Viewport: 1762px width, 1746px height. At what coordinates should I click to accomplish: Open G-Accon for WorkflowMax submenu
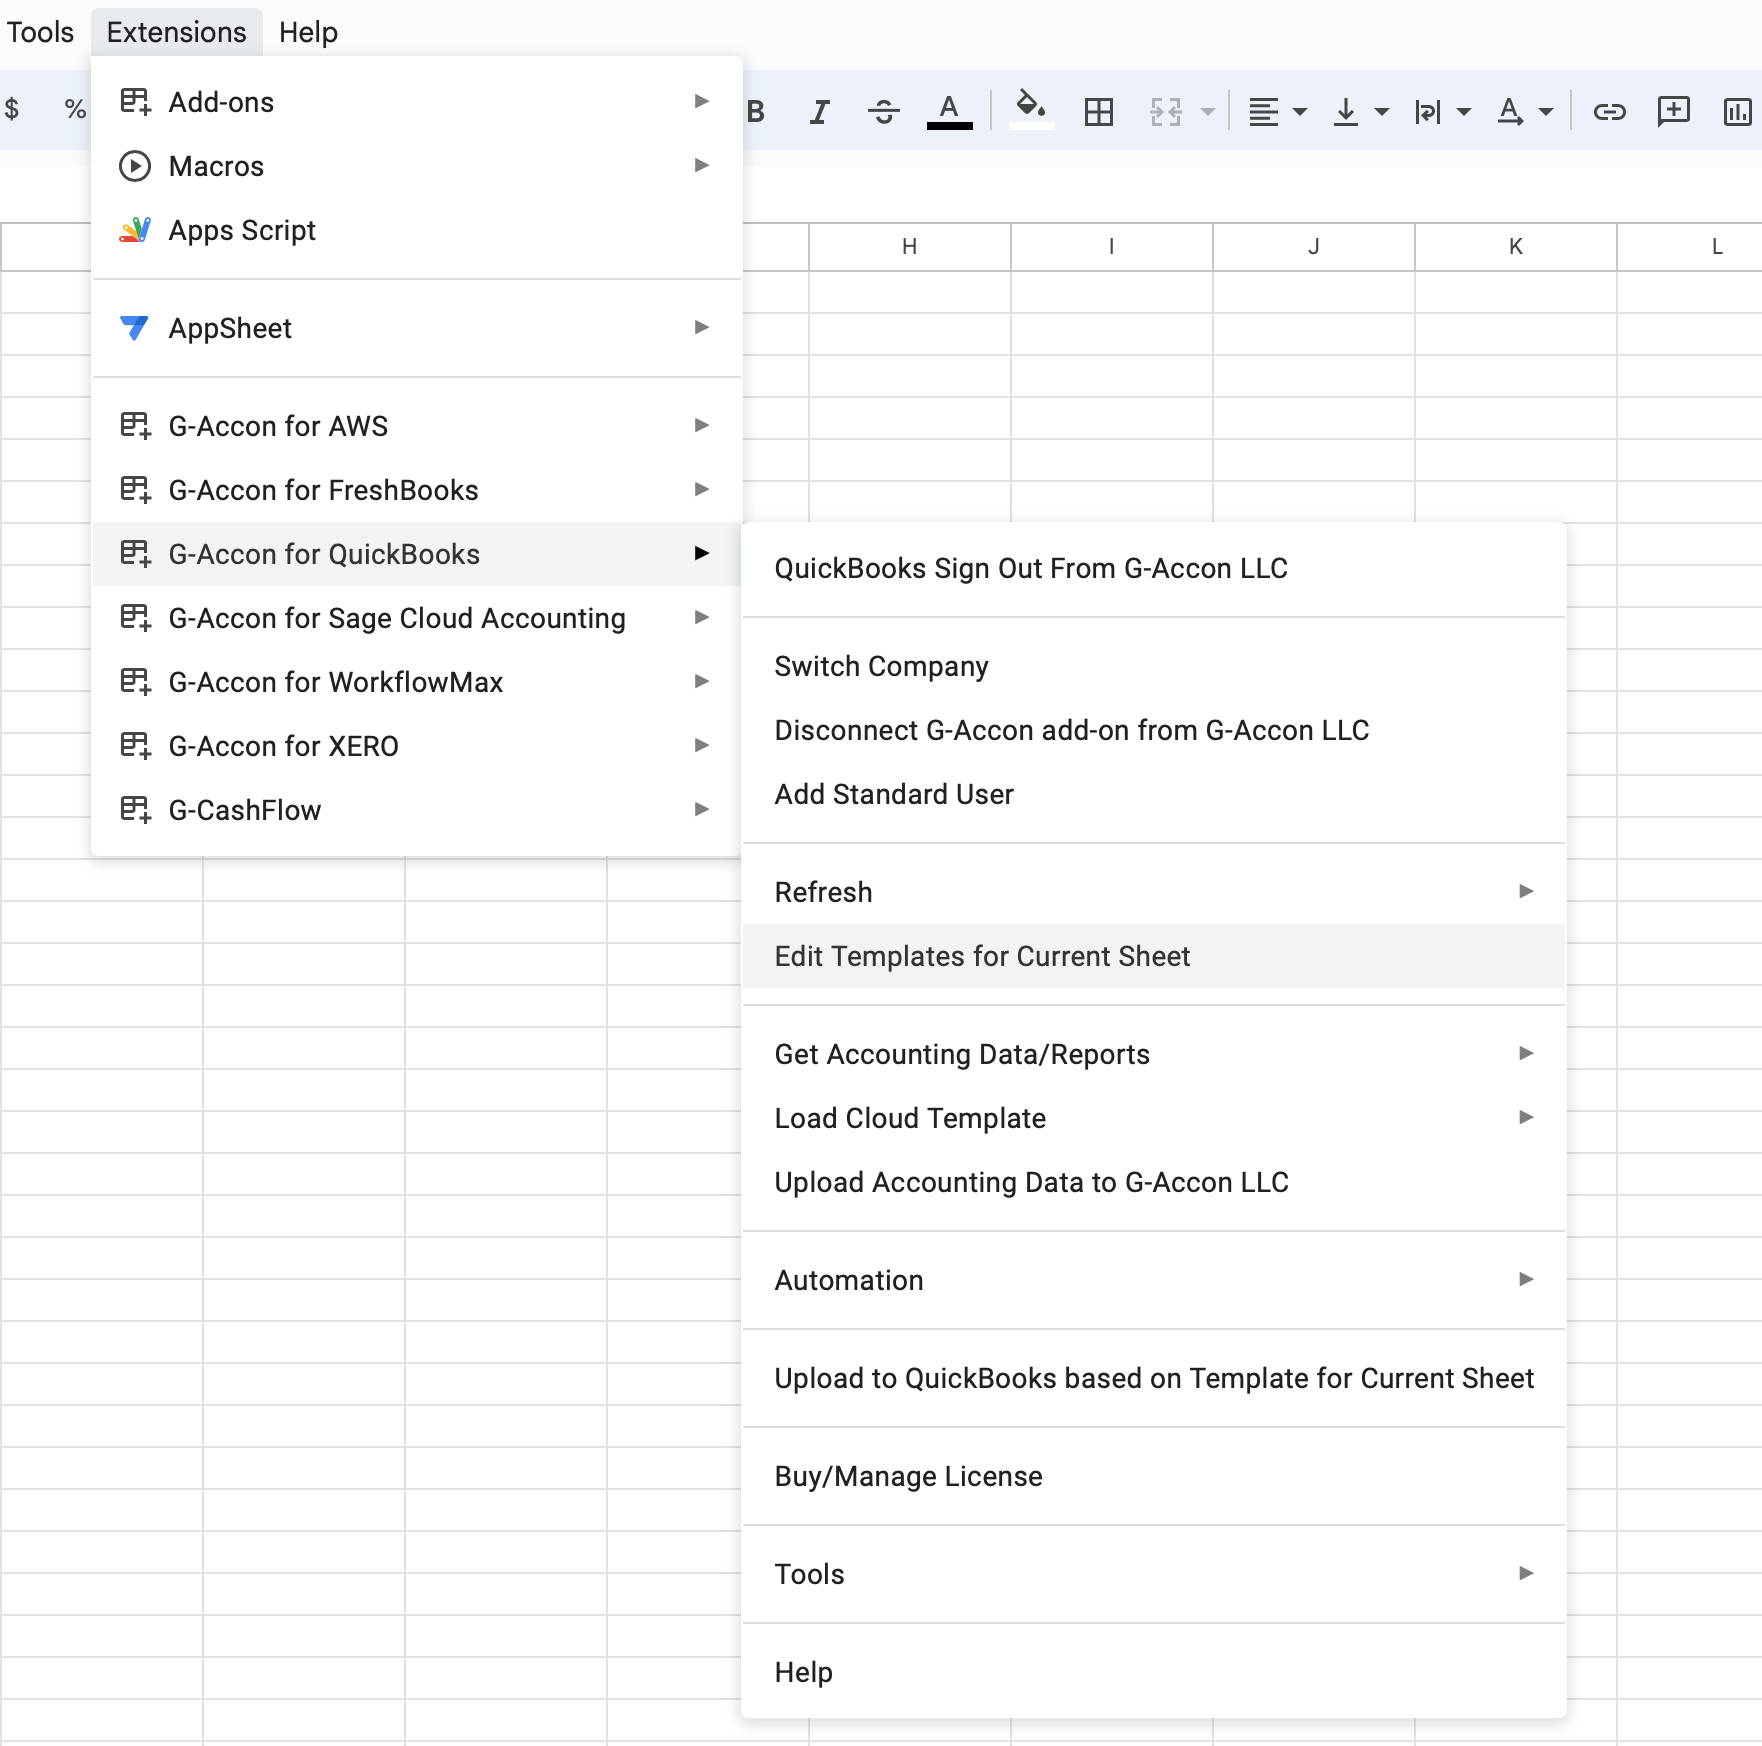tap(416, 682)
